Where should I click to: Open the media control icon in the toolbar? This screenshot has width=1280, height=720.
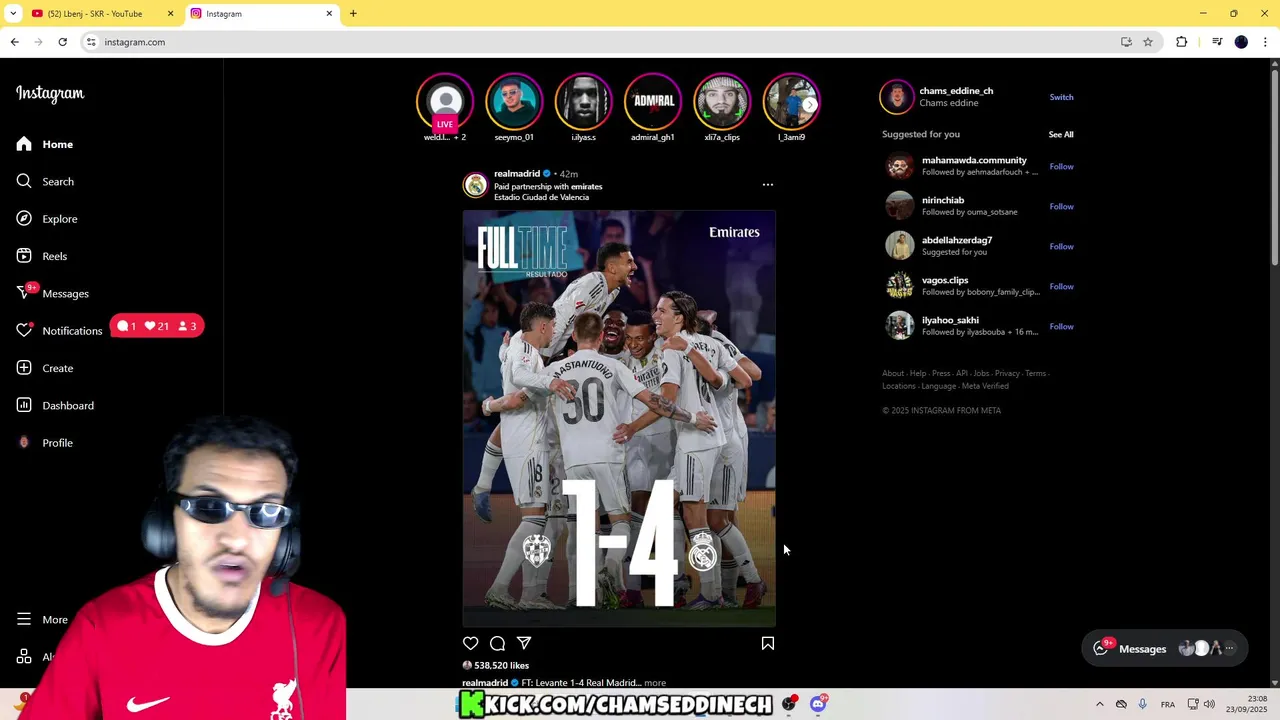(1217, 42)
